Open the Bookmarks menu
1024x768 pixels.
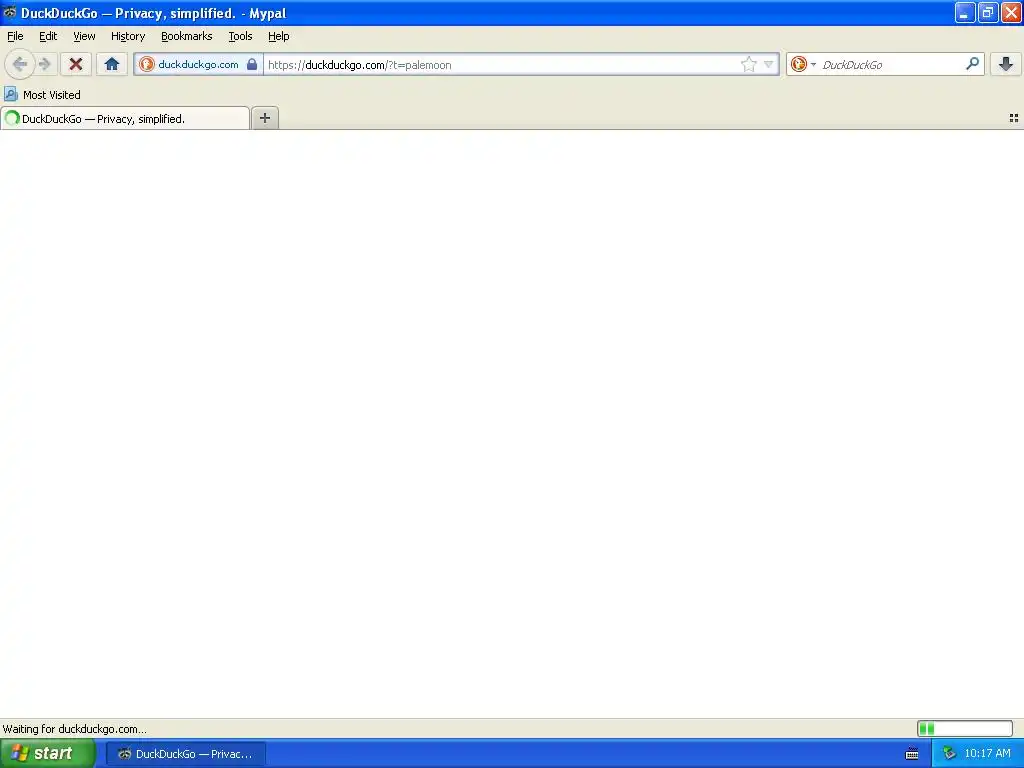click(x=187, y=36)
